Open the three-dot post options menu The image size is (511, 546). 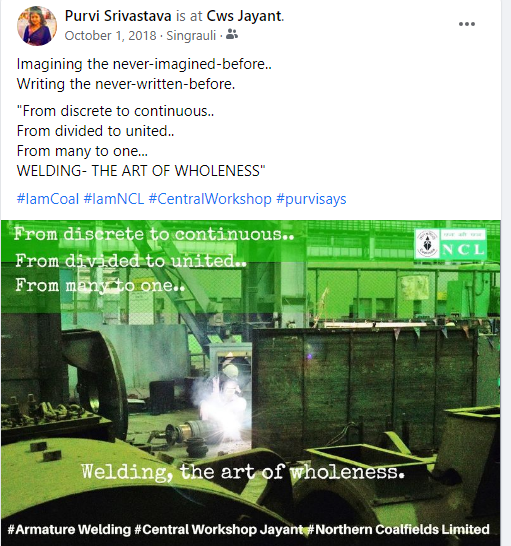point(467,24)
